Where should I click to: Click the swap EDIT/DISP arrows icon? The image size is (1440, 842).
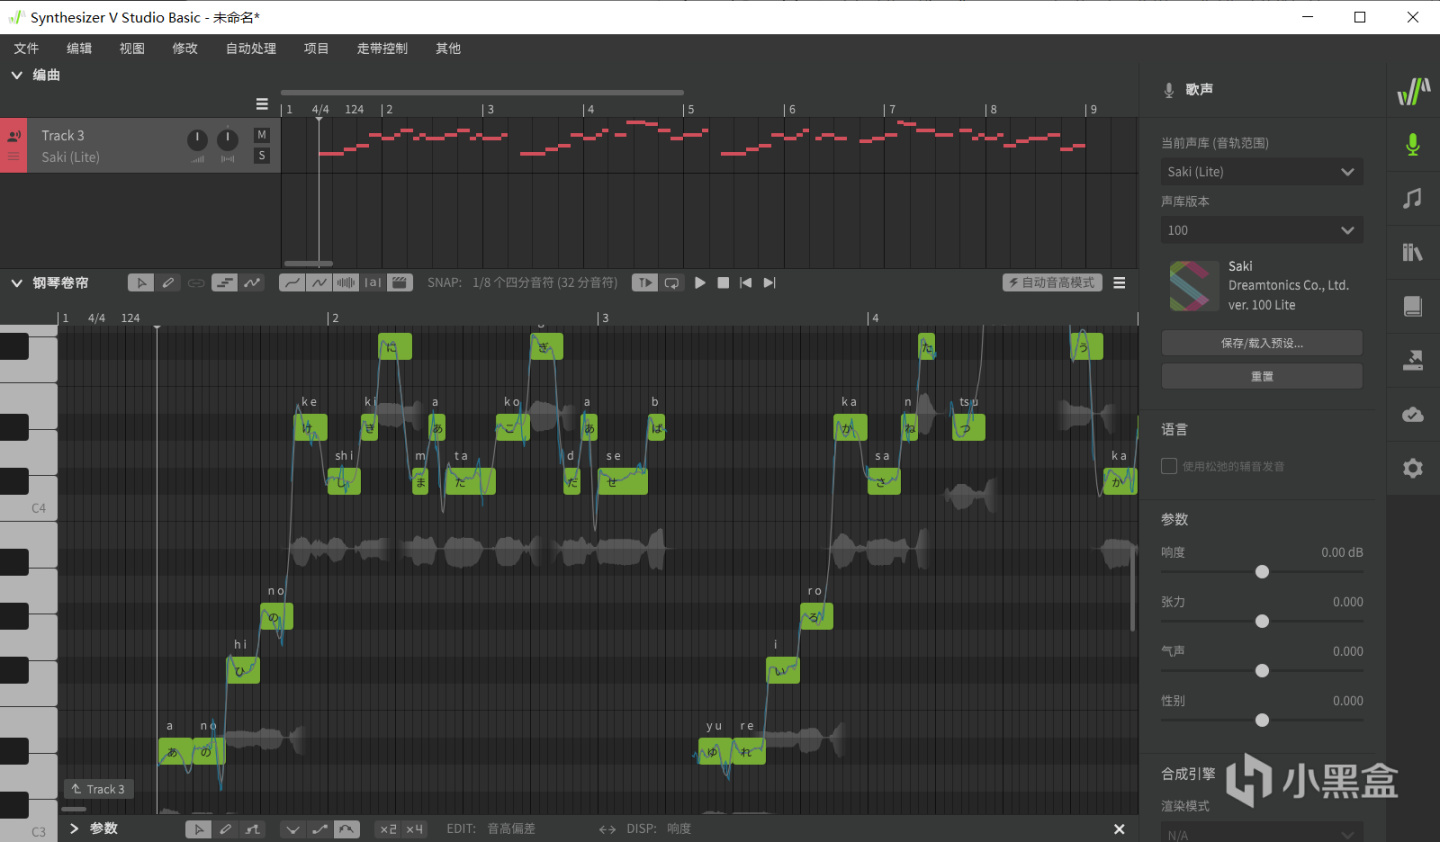point(607,829)
